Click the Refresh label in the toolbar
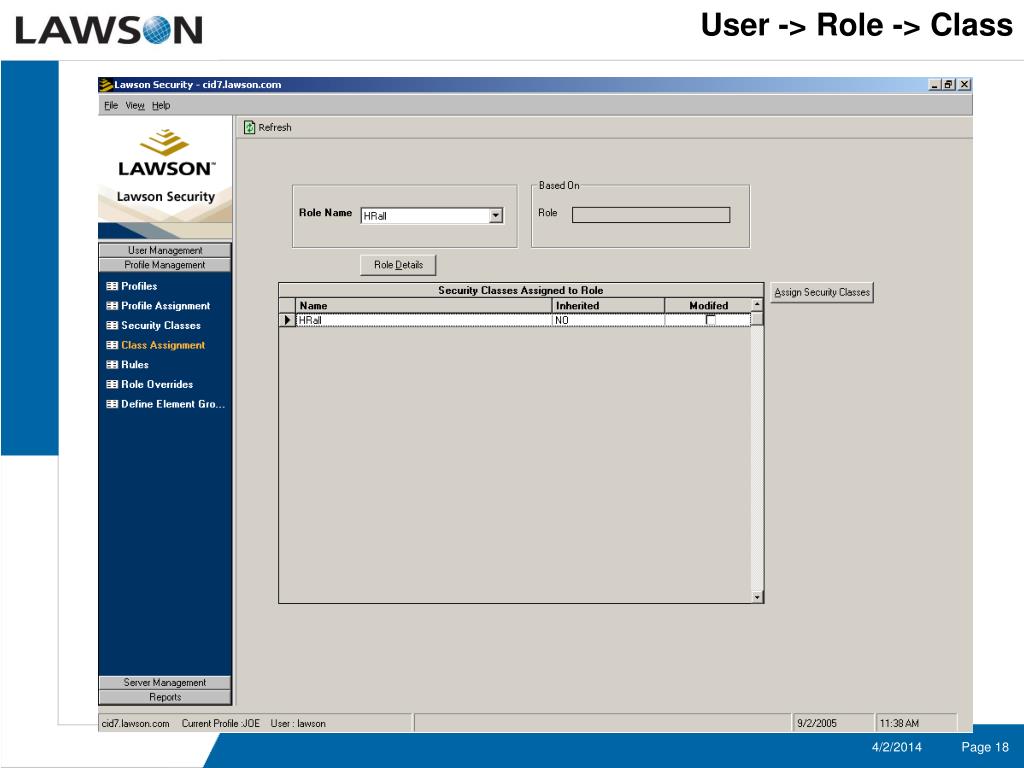Screen dimensions: 1024x768 [x=275, y=127]
